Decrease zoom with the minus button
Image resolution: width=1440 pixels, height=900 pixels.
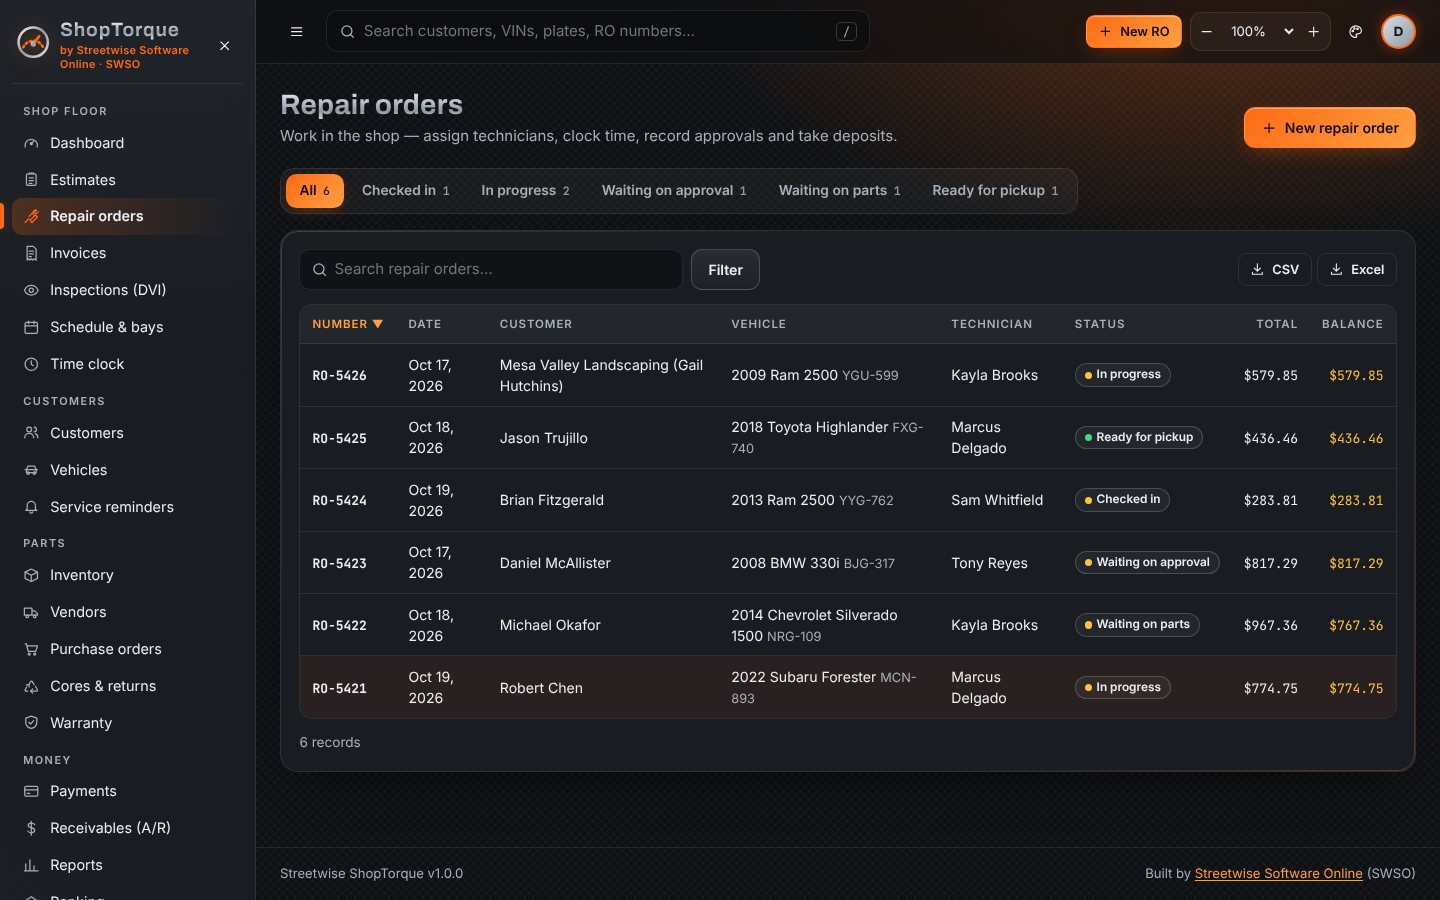click(x=1207, y=31)
